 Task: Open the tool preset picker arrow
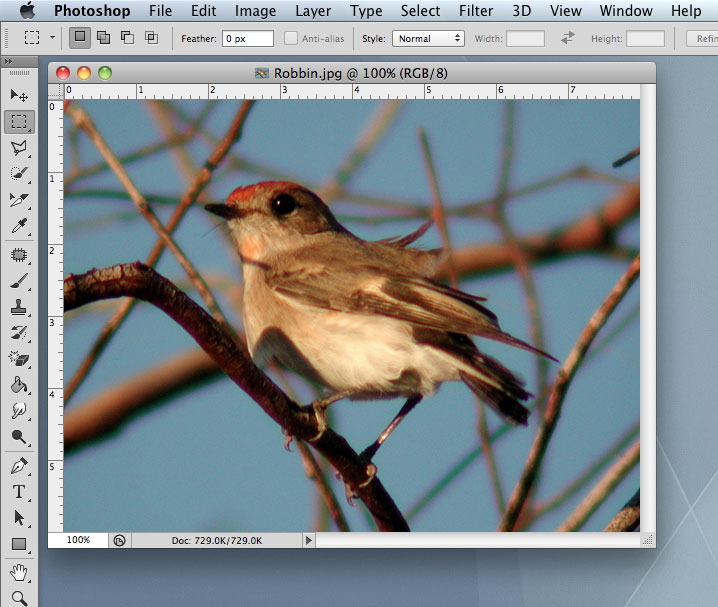point(52,37)
